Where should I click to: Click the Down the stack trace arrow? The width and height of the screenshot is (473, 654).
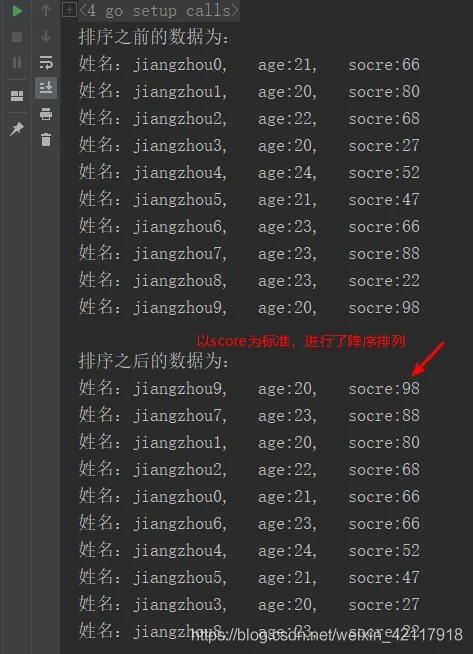pos(46,36)
